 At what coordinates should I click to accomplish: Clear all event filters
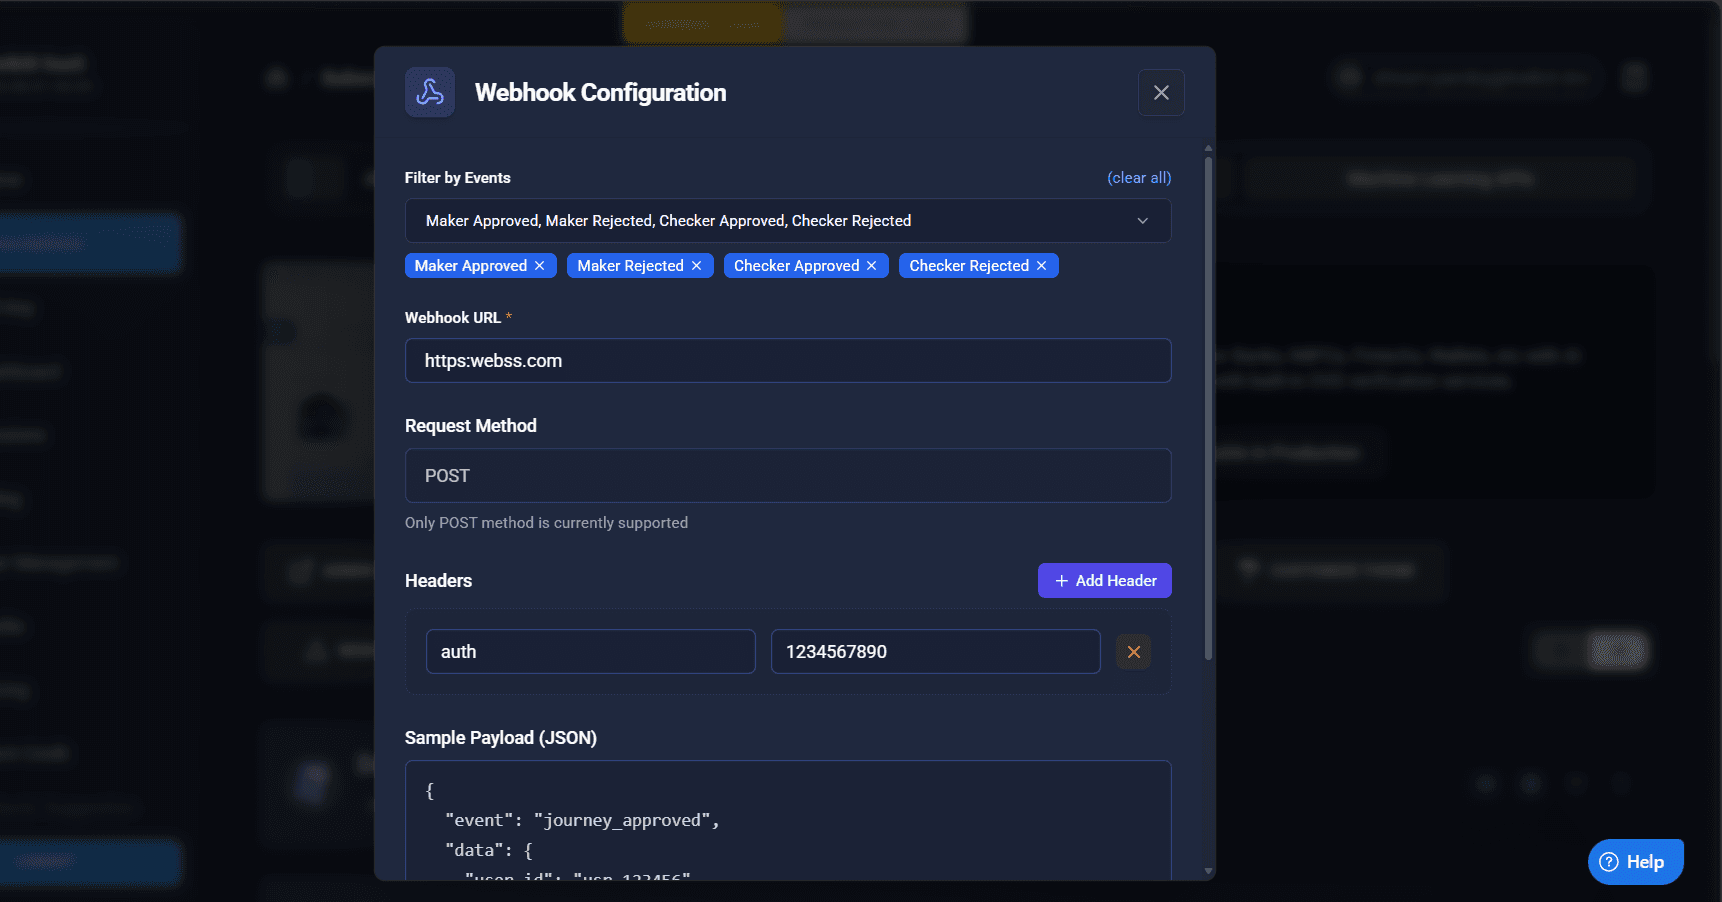1139,178
